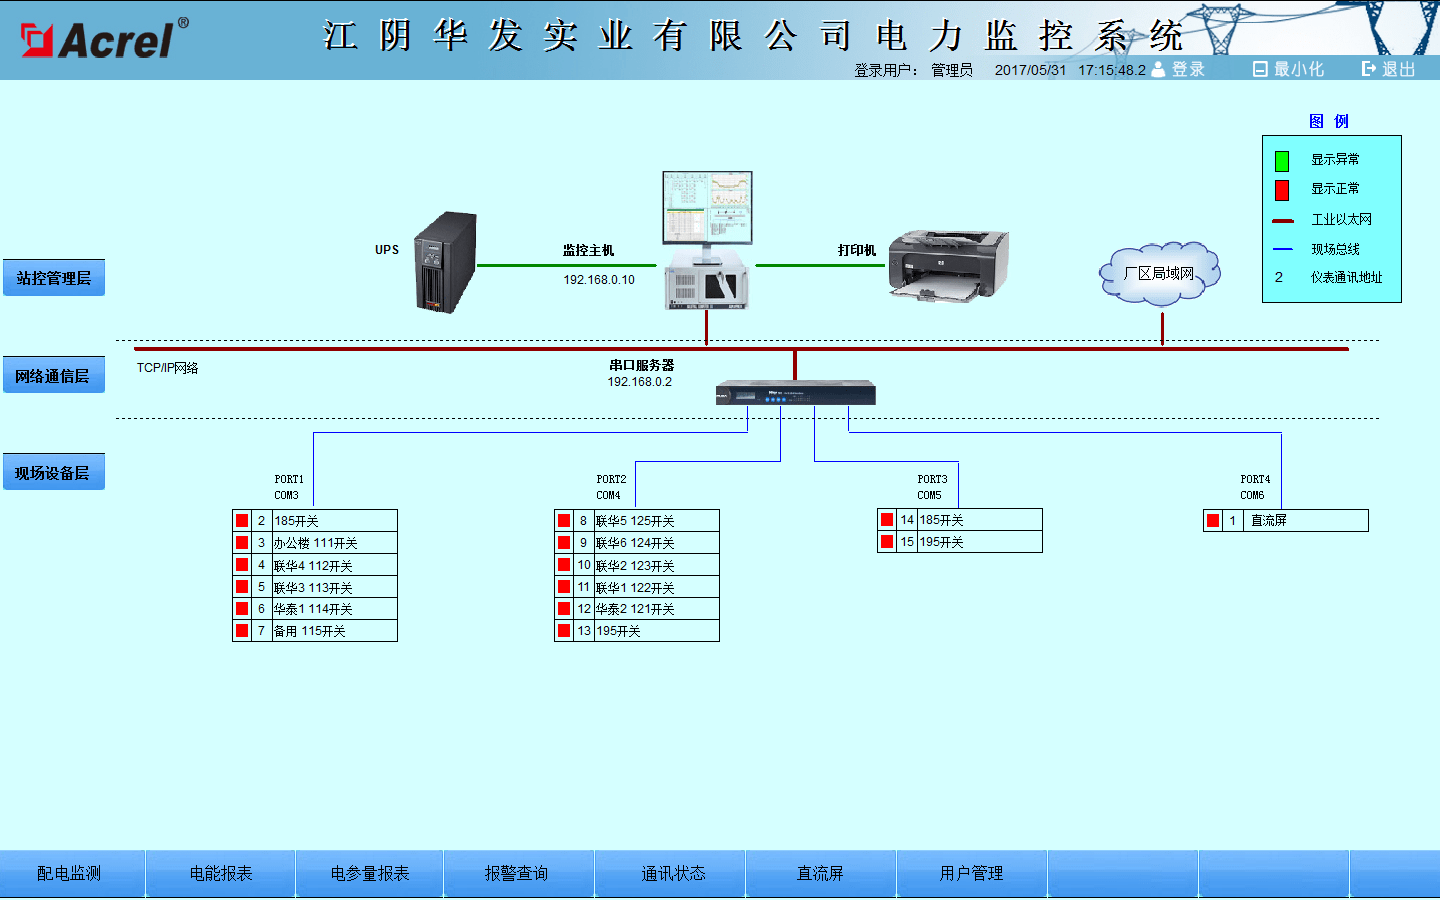Click status indicator for 联华5 125开关

pyautogui.click(x=564, y=521)
